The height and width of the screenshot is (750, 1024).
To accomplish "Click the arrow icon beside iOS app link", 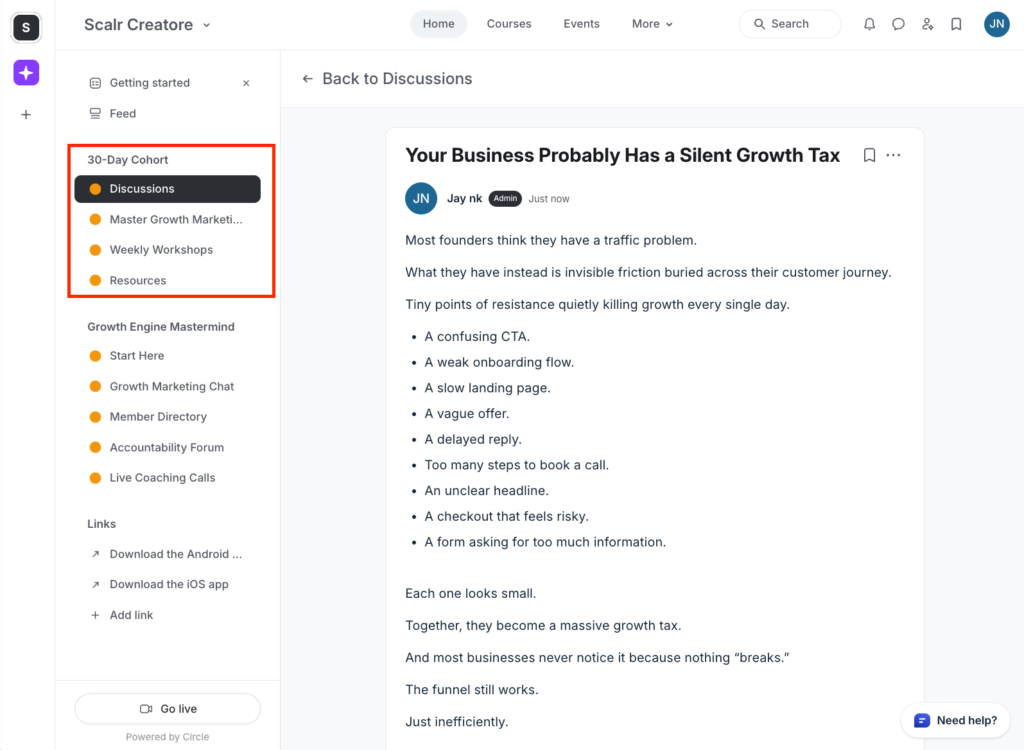I will click(95, 585).
